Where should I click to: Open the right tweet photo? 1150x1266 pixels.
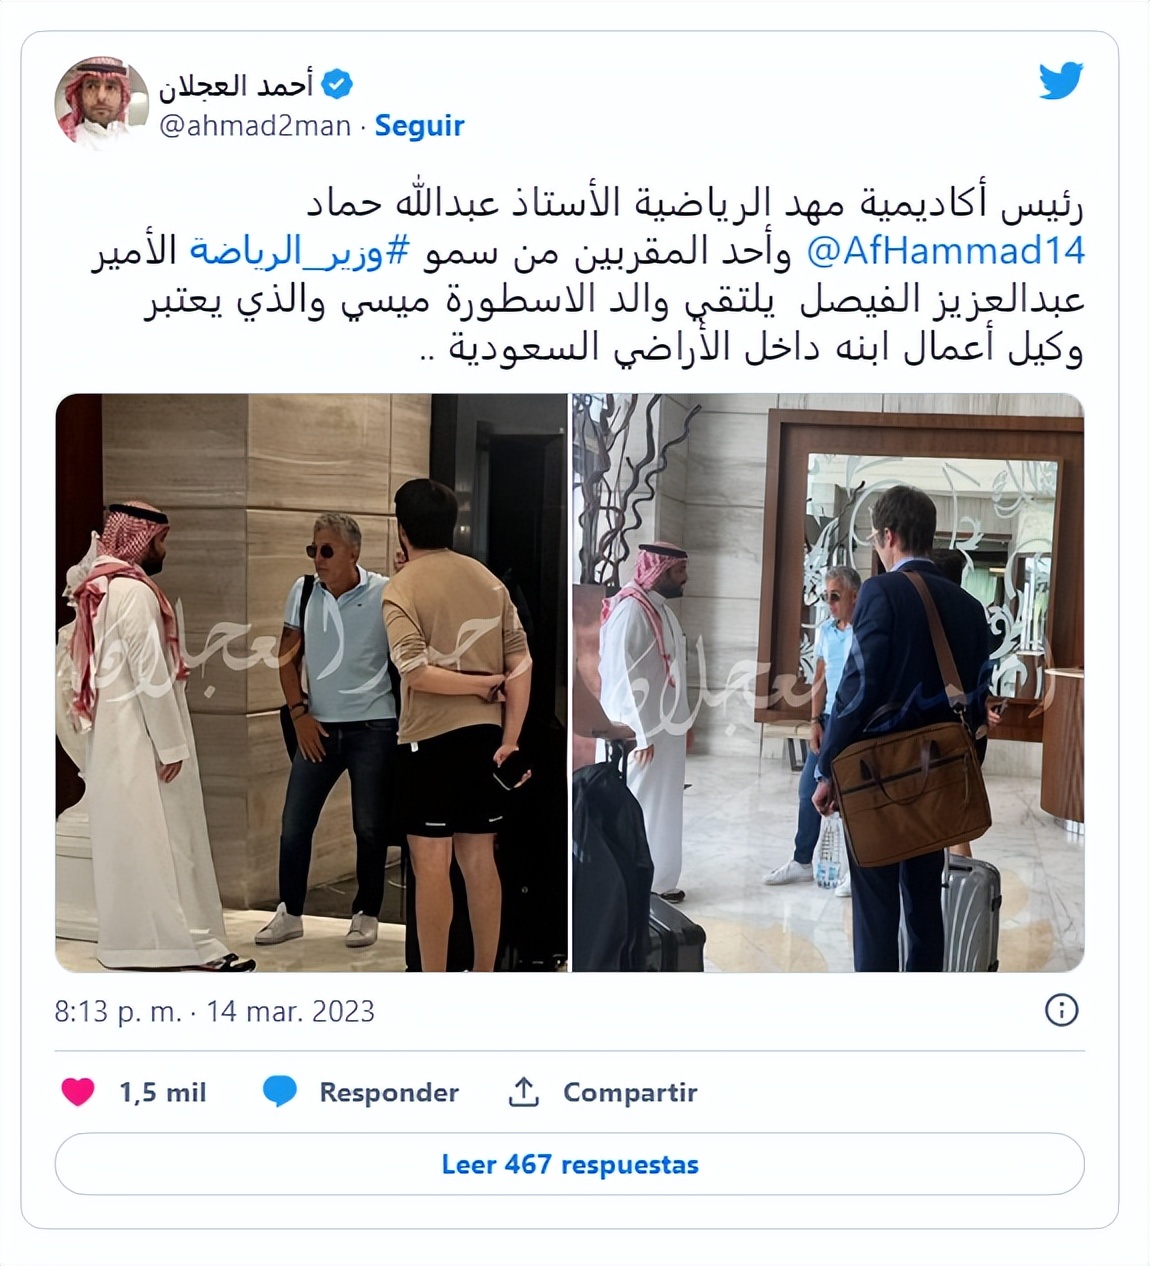pyautogui.click(x=828, y=682)
